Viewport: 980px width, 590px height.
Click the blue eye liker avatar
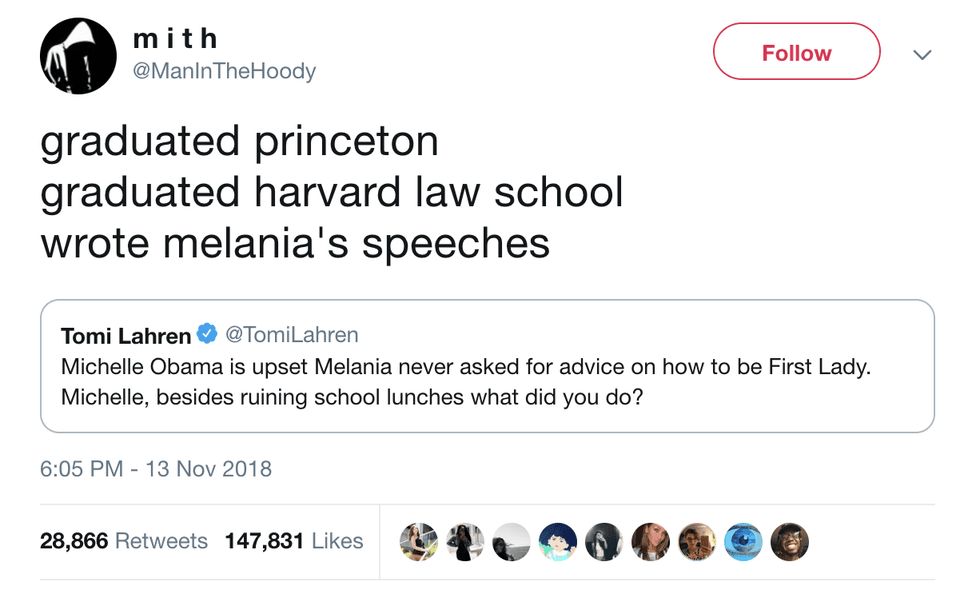point(743,541)
